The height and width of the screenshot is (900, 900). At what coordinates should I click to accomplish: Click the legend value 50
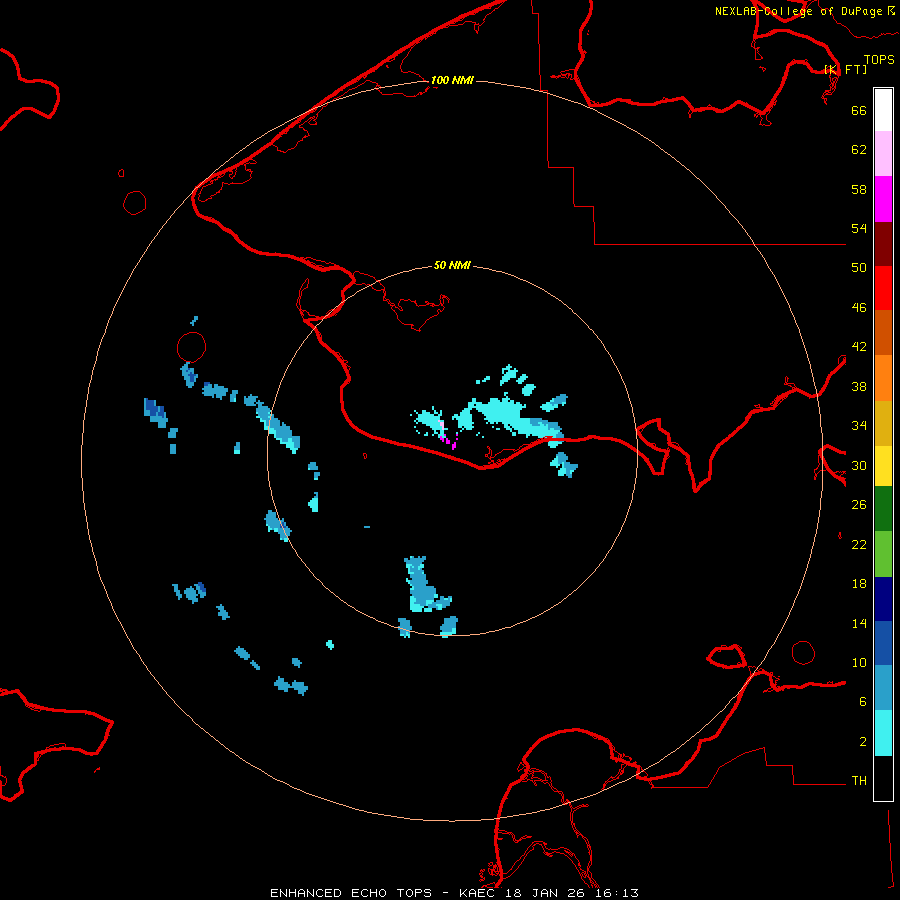click(x=859, y=267)
